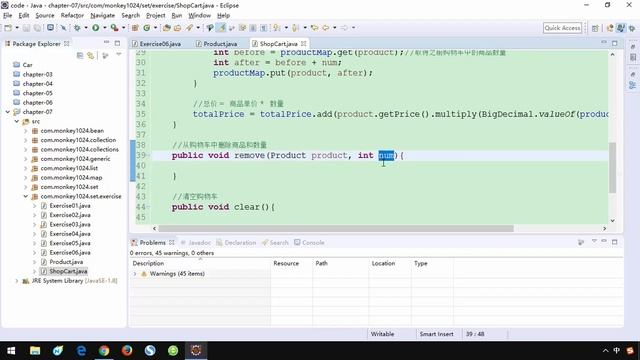Open the Window menu
The height and width of the screenshot is (360, 640).
[x=199, y=16]
